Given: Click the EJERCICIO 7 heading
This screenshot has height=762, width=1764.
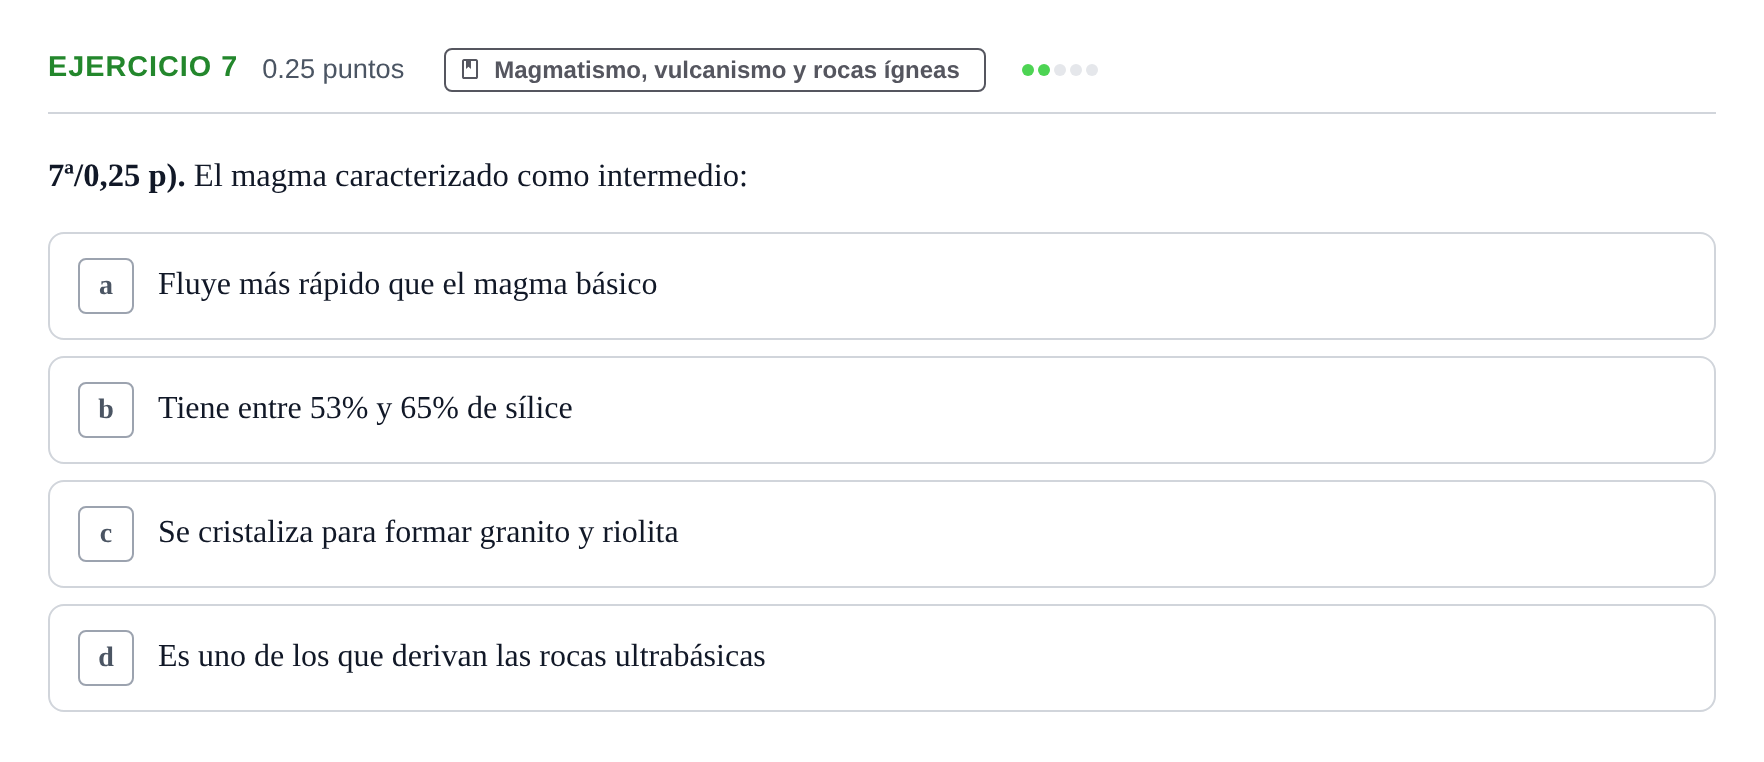Looking at the screenshot, I should 143,66.
